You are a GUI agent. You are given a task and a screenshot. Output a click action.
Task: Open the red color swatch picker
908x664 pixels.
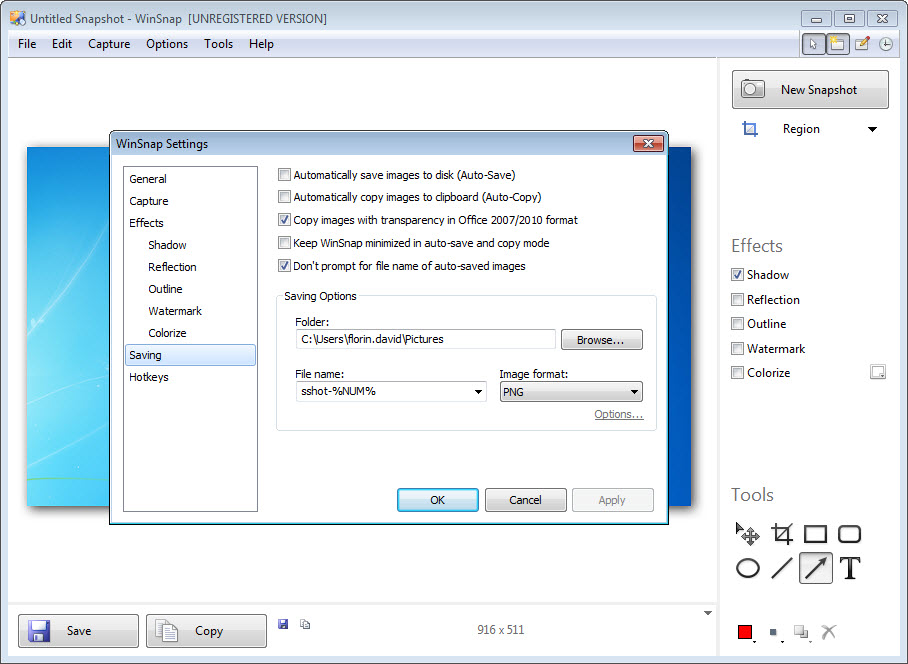coord(745,632)
